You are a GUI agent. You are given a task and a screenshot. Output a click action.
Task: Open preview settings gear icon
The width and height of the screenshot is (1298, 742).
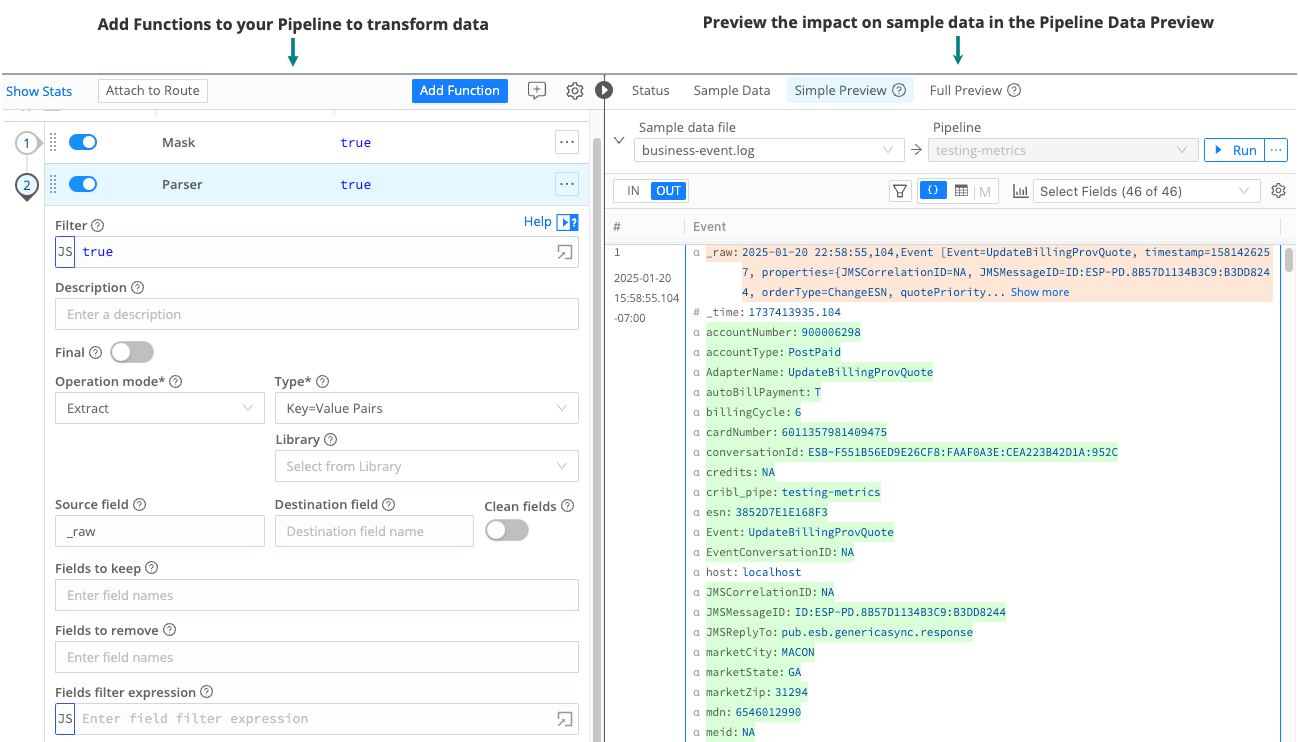(1278, 190)
